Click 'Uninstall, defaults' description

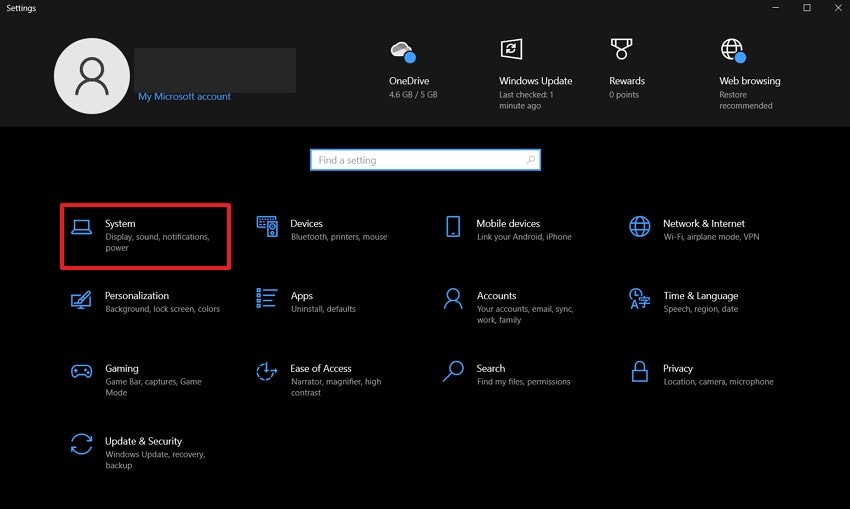click(323, 309)
